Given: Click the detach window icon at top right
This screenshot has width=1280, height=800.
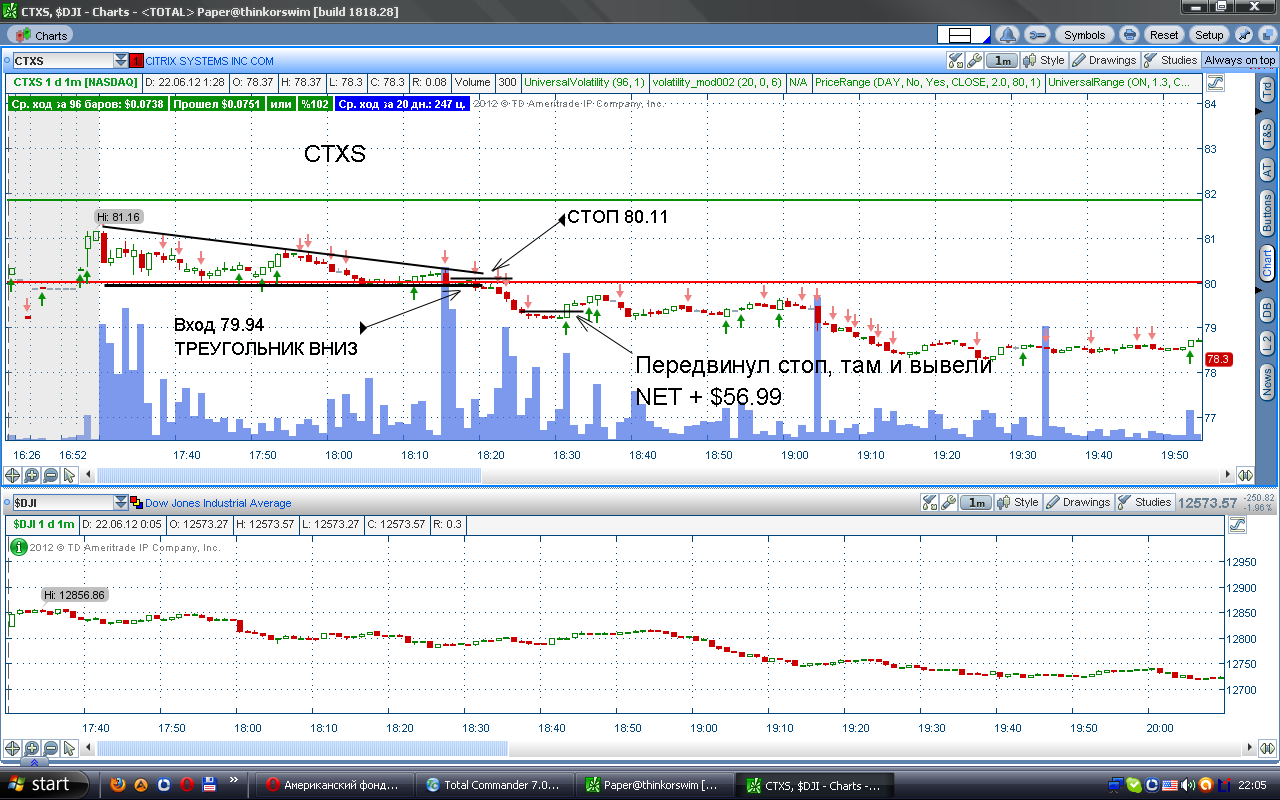Looking at the screenshot, I should pos(1266,35).
